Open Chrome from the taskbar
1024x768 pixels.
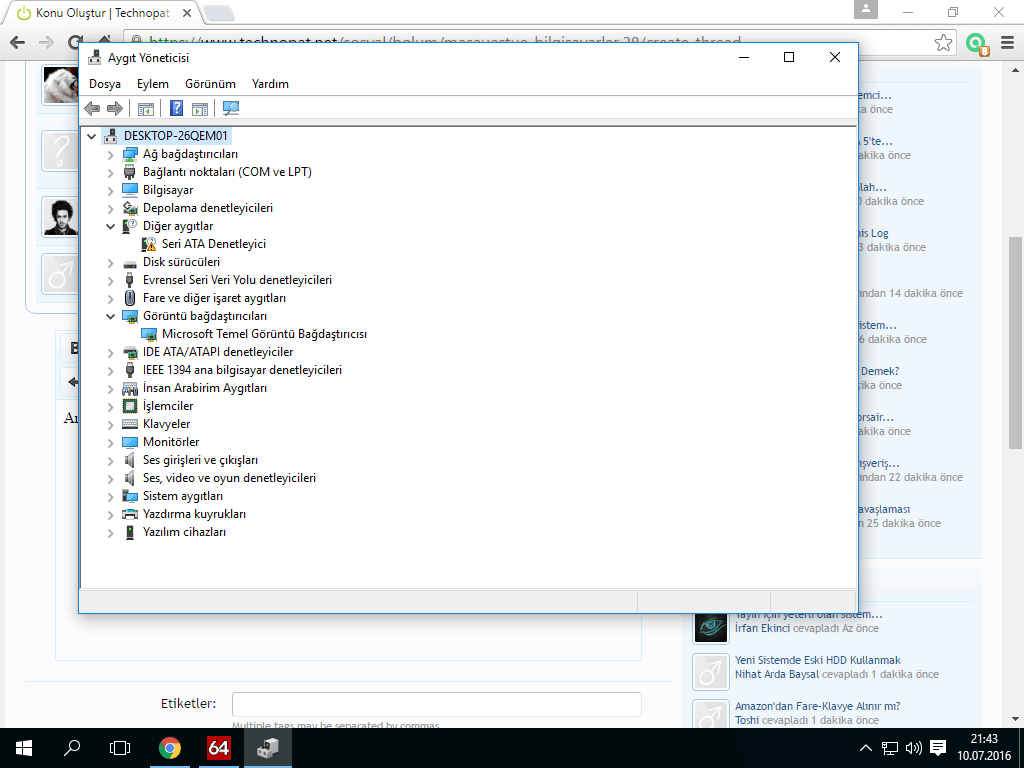point(170,748)
